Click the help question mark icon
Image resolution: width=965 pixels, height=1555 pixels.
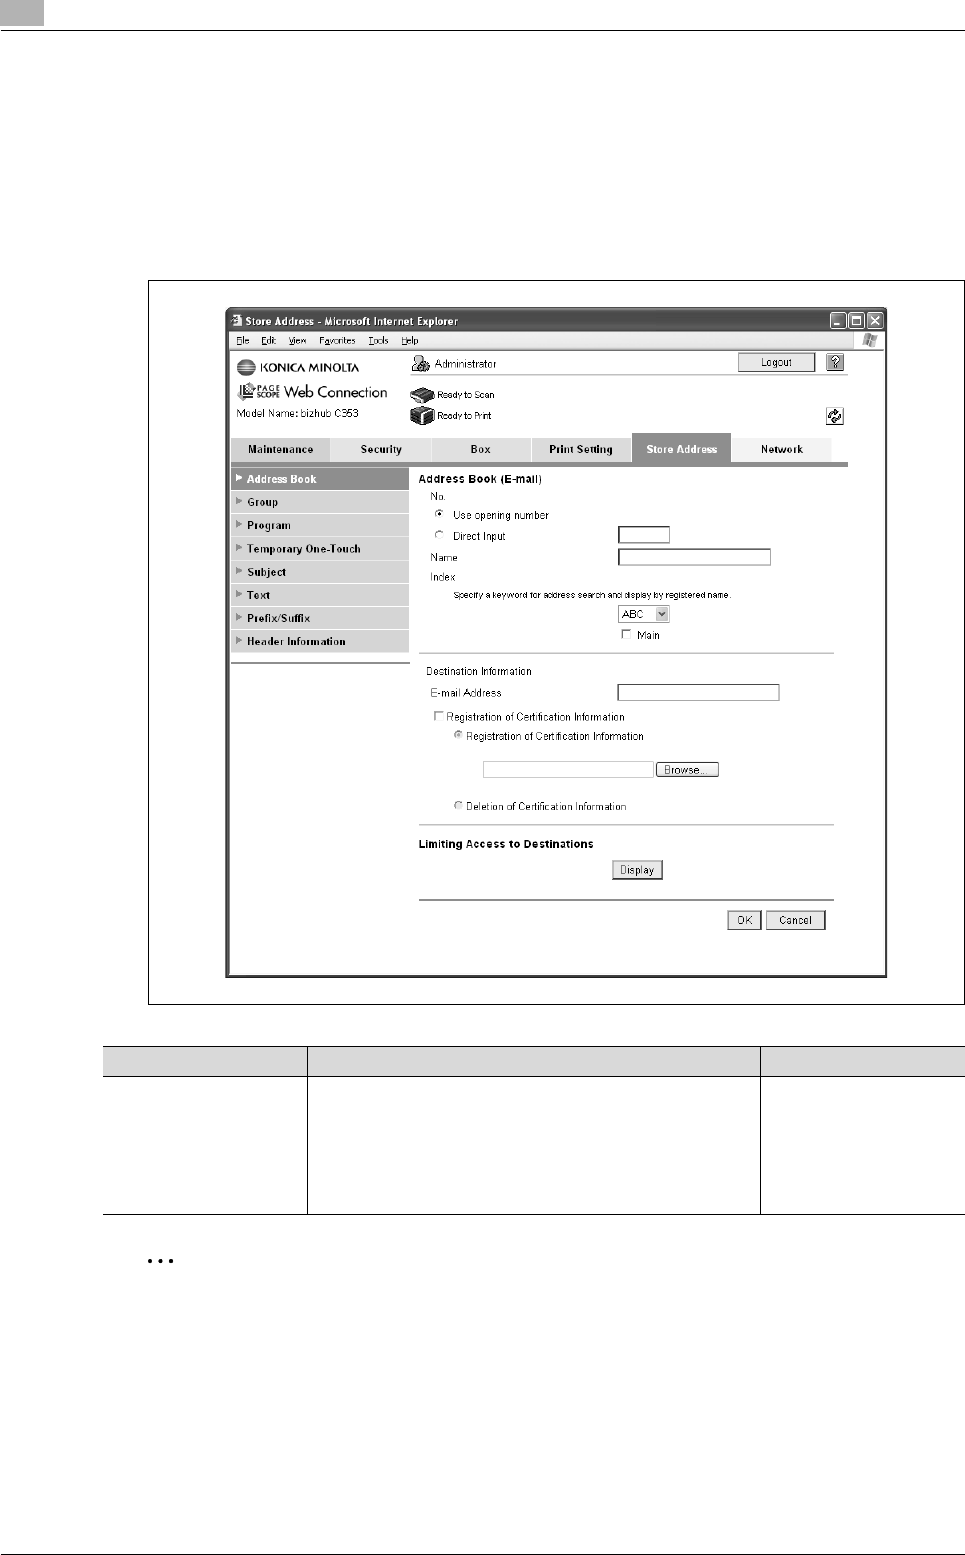pos(835,363)
